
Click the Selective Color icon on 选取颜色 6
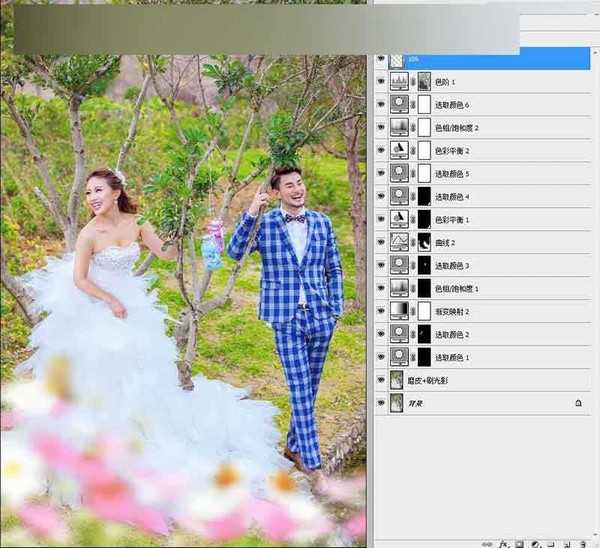tap(400, 104)
